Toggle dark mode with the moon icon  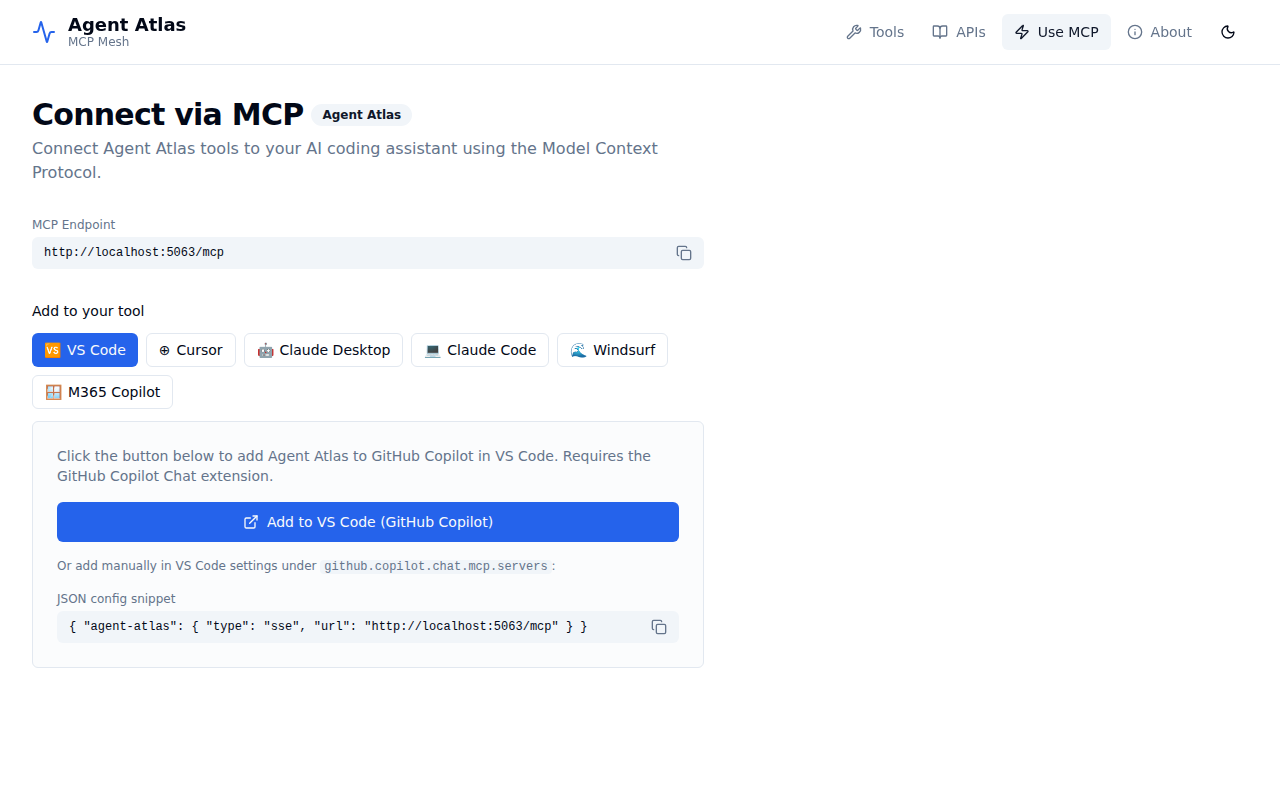1228,32
